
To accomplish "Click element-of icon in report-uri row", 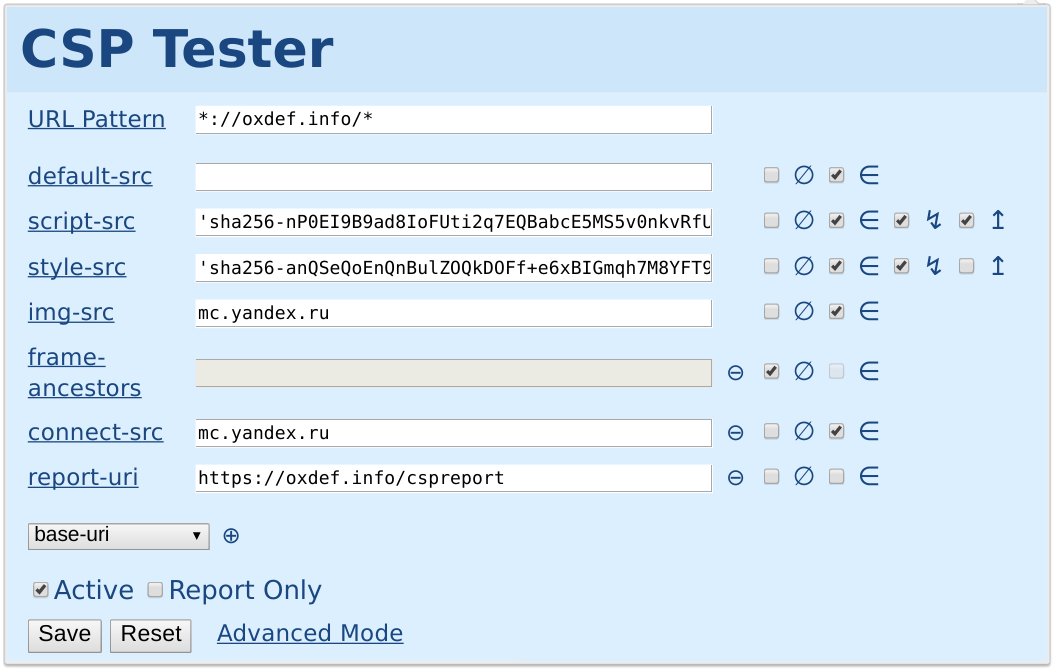I will [869, 476].
